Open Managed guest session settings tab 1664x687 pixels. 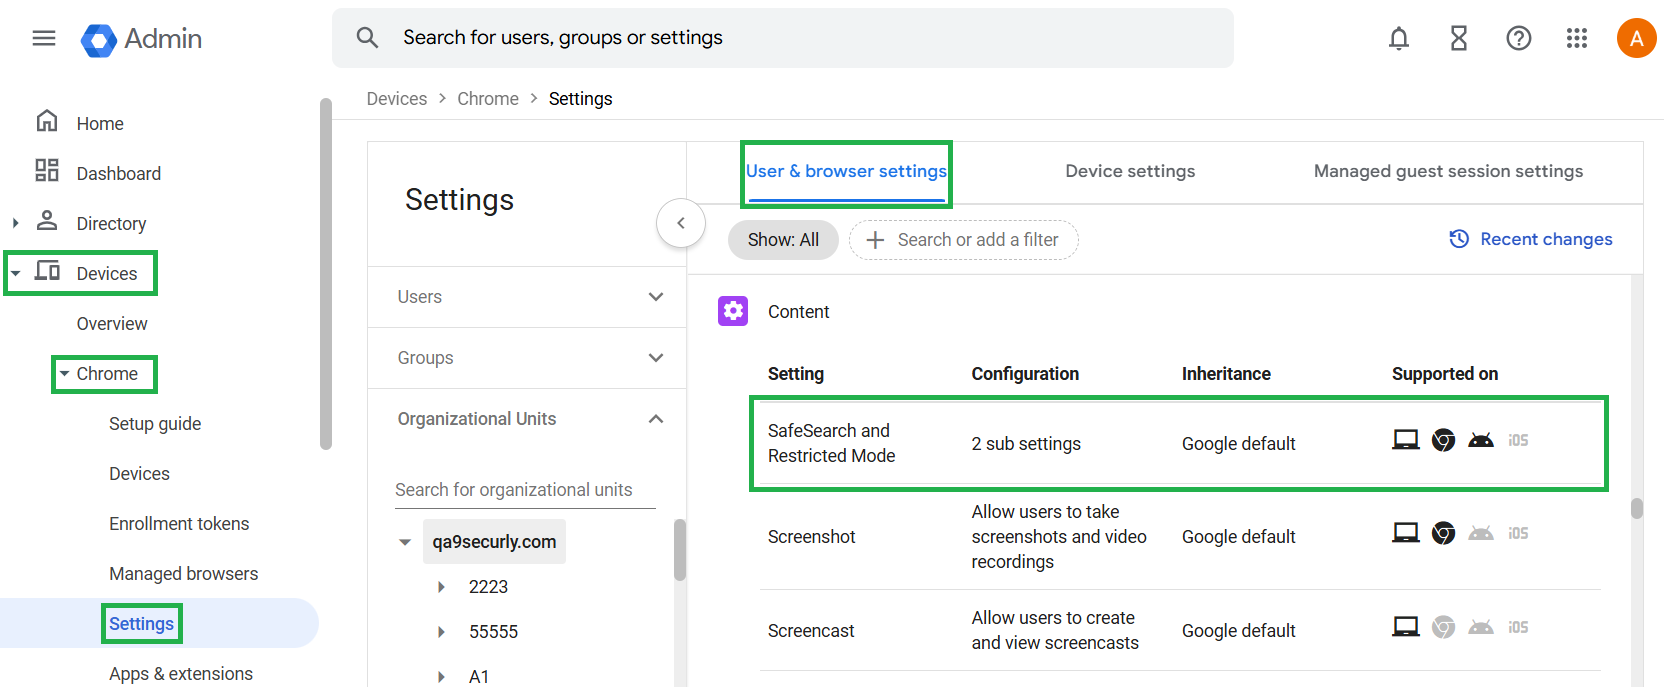1448,171
